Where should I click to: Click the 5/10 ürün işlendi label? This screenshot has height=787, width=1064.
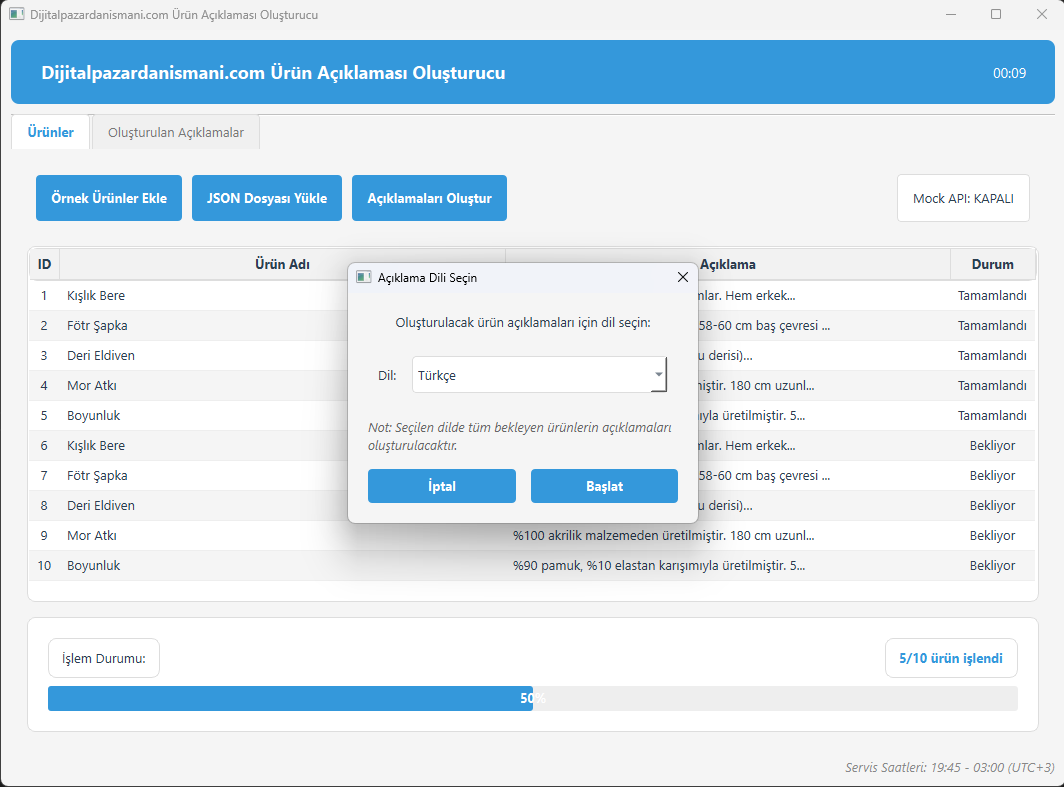(951, 658)
